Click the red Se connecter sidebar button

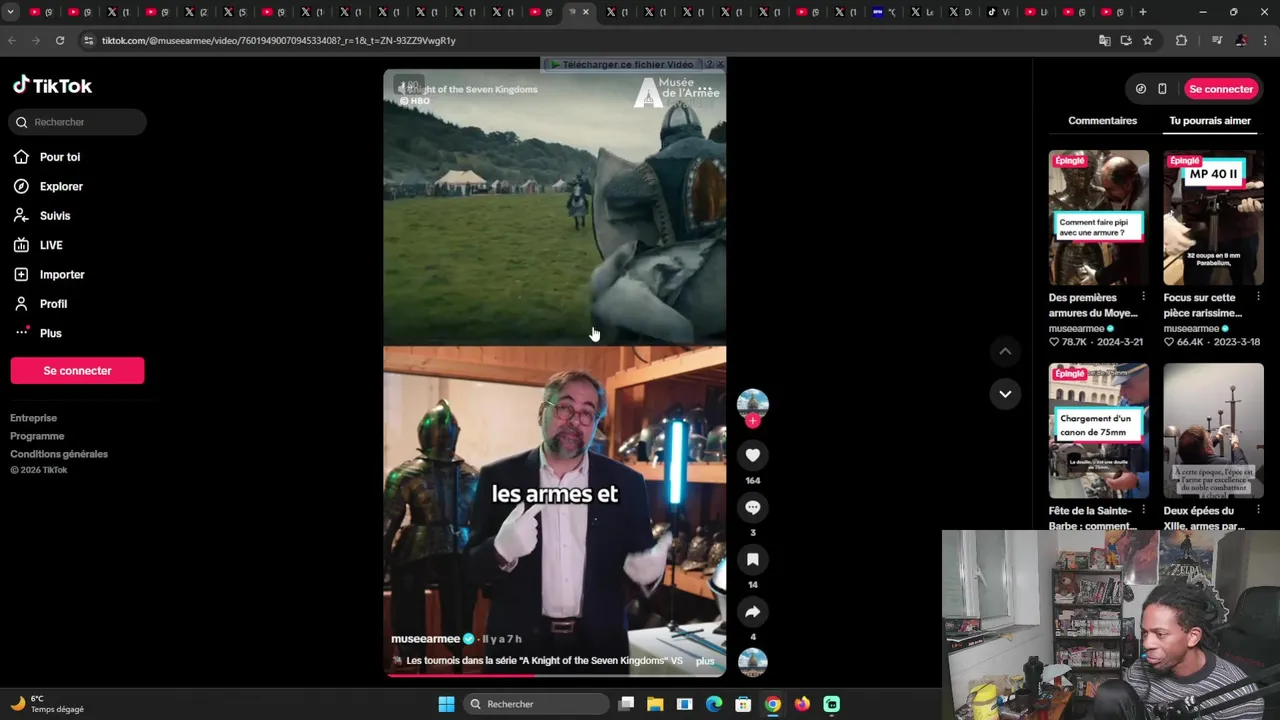pos(77,371)
